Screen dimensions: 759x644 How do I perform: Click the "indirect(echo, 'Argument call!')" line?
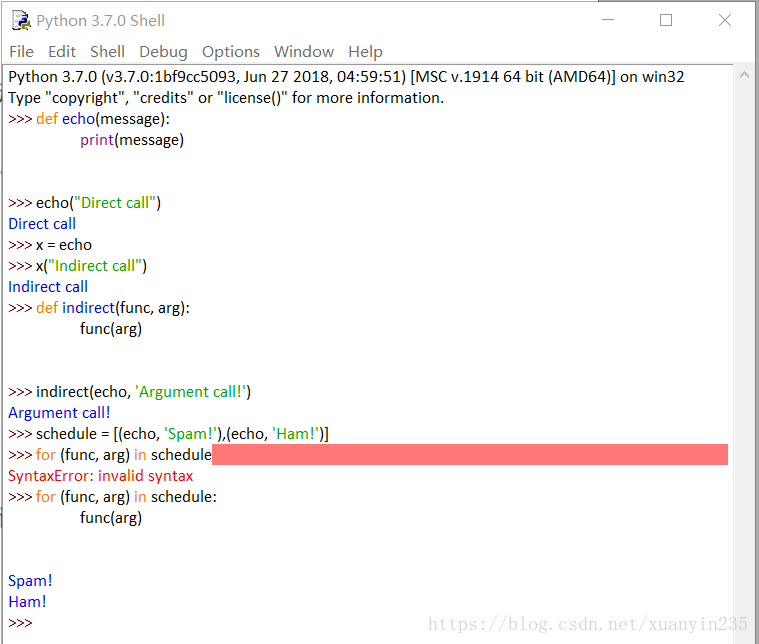click(143, 392)
